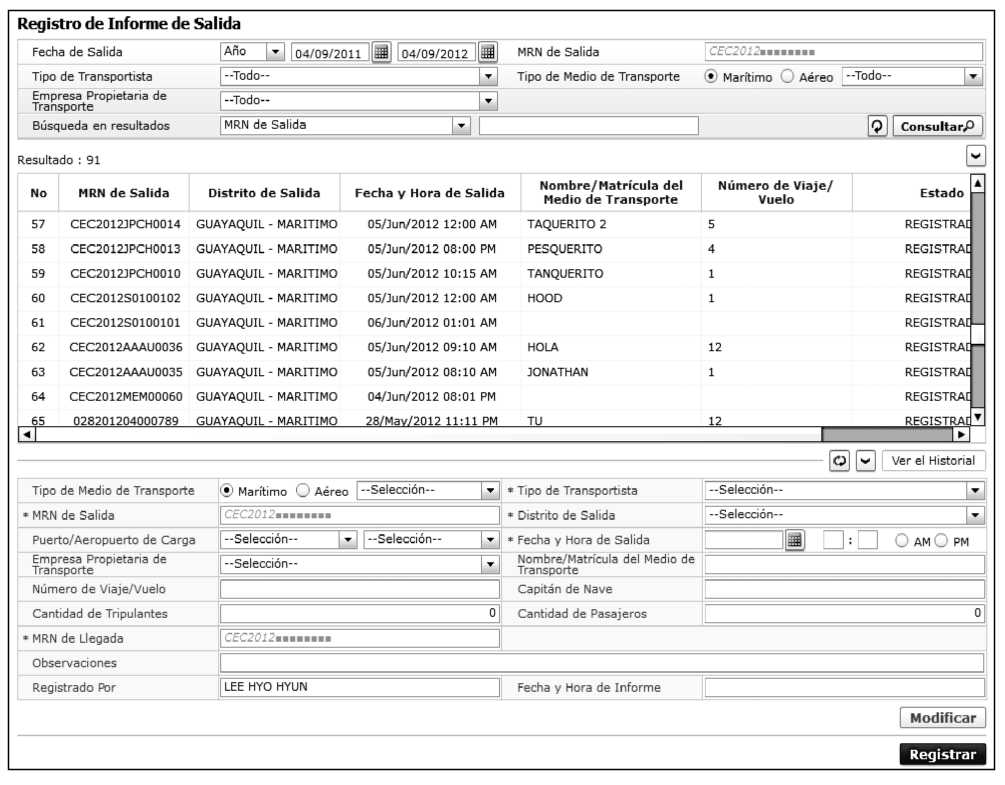
Task: Click the Búsqueda en resultados text field
Action: point(588,126)
